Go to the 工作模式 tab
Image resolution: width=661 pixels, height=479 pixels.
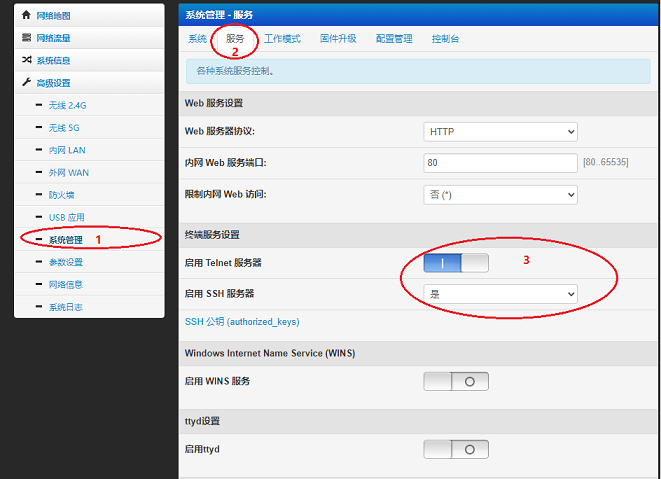click(282, 39)
